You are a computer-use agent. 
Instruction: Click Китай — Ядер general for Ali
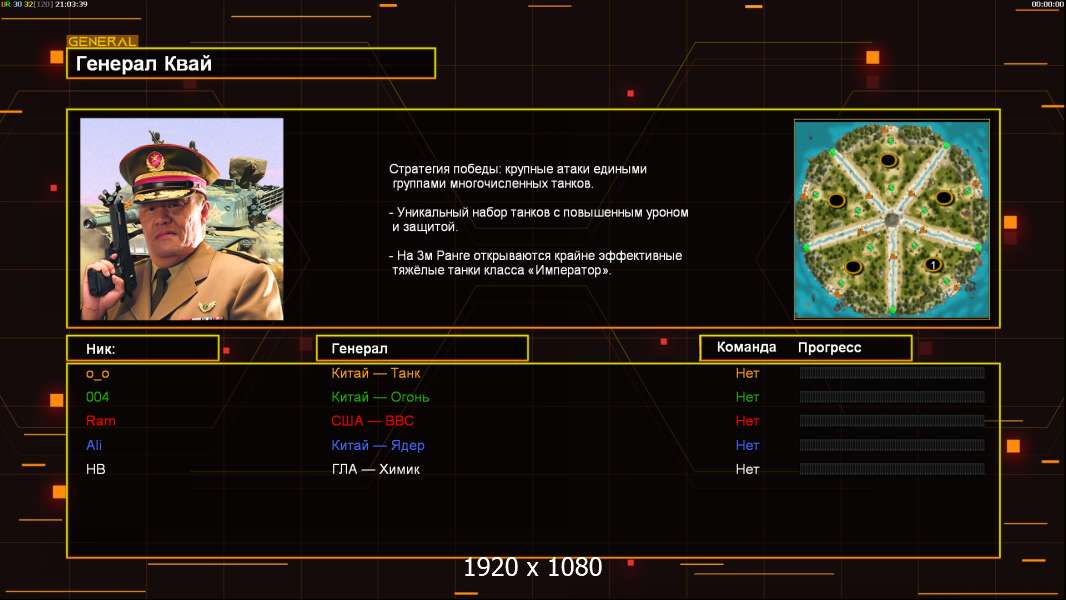point(385,445)
